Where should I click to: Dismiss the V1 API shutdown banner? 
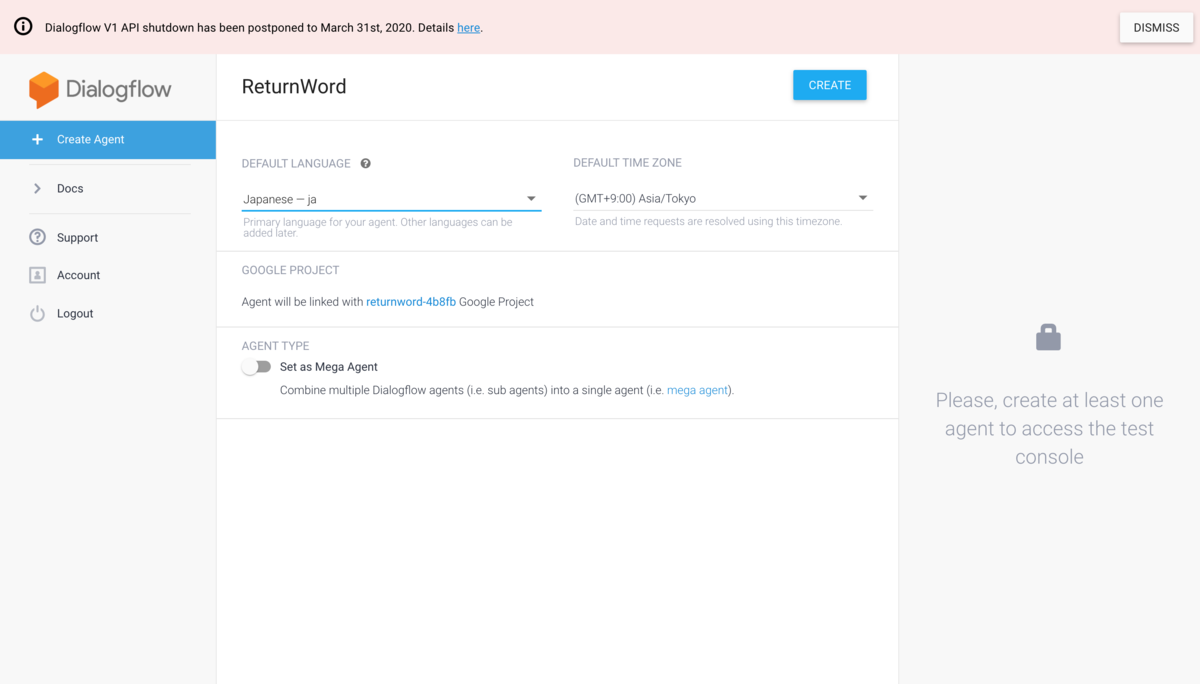pyautogui.click(x=1156, y=27)
